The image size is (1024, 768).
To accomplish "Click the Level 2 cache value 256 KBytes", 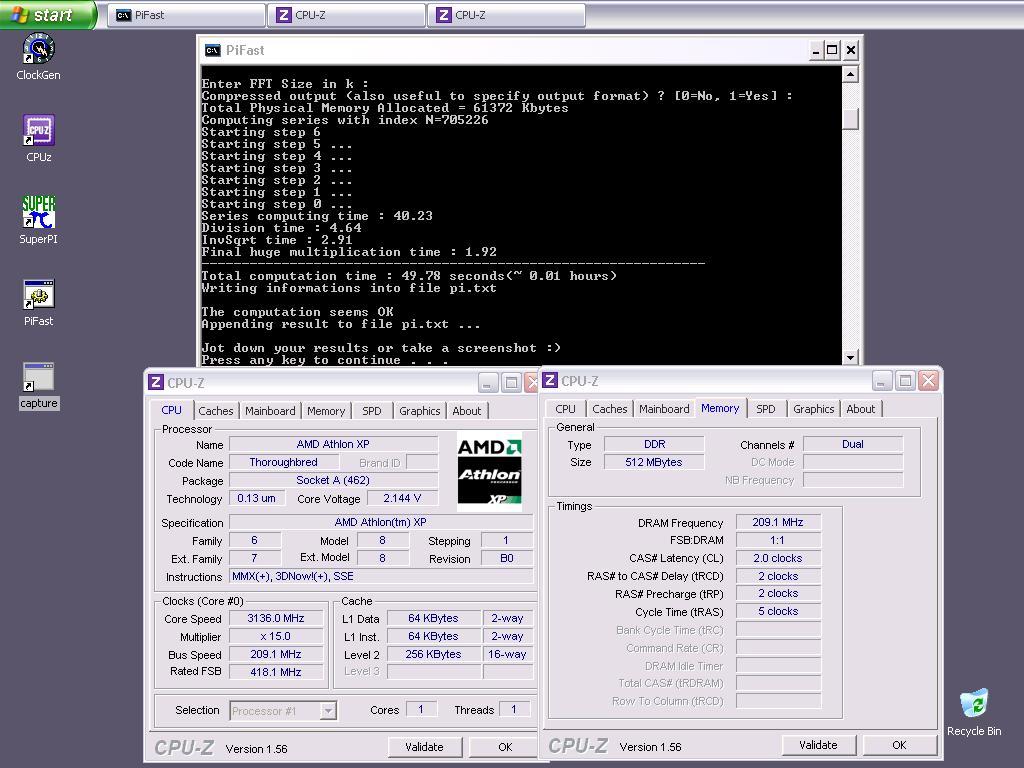I will click(433, 654).
